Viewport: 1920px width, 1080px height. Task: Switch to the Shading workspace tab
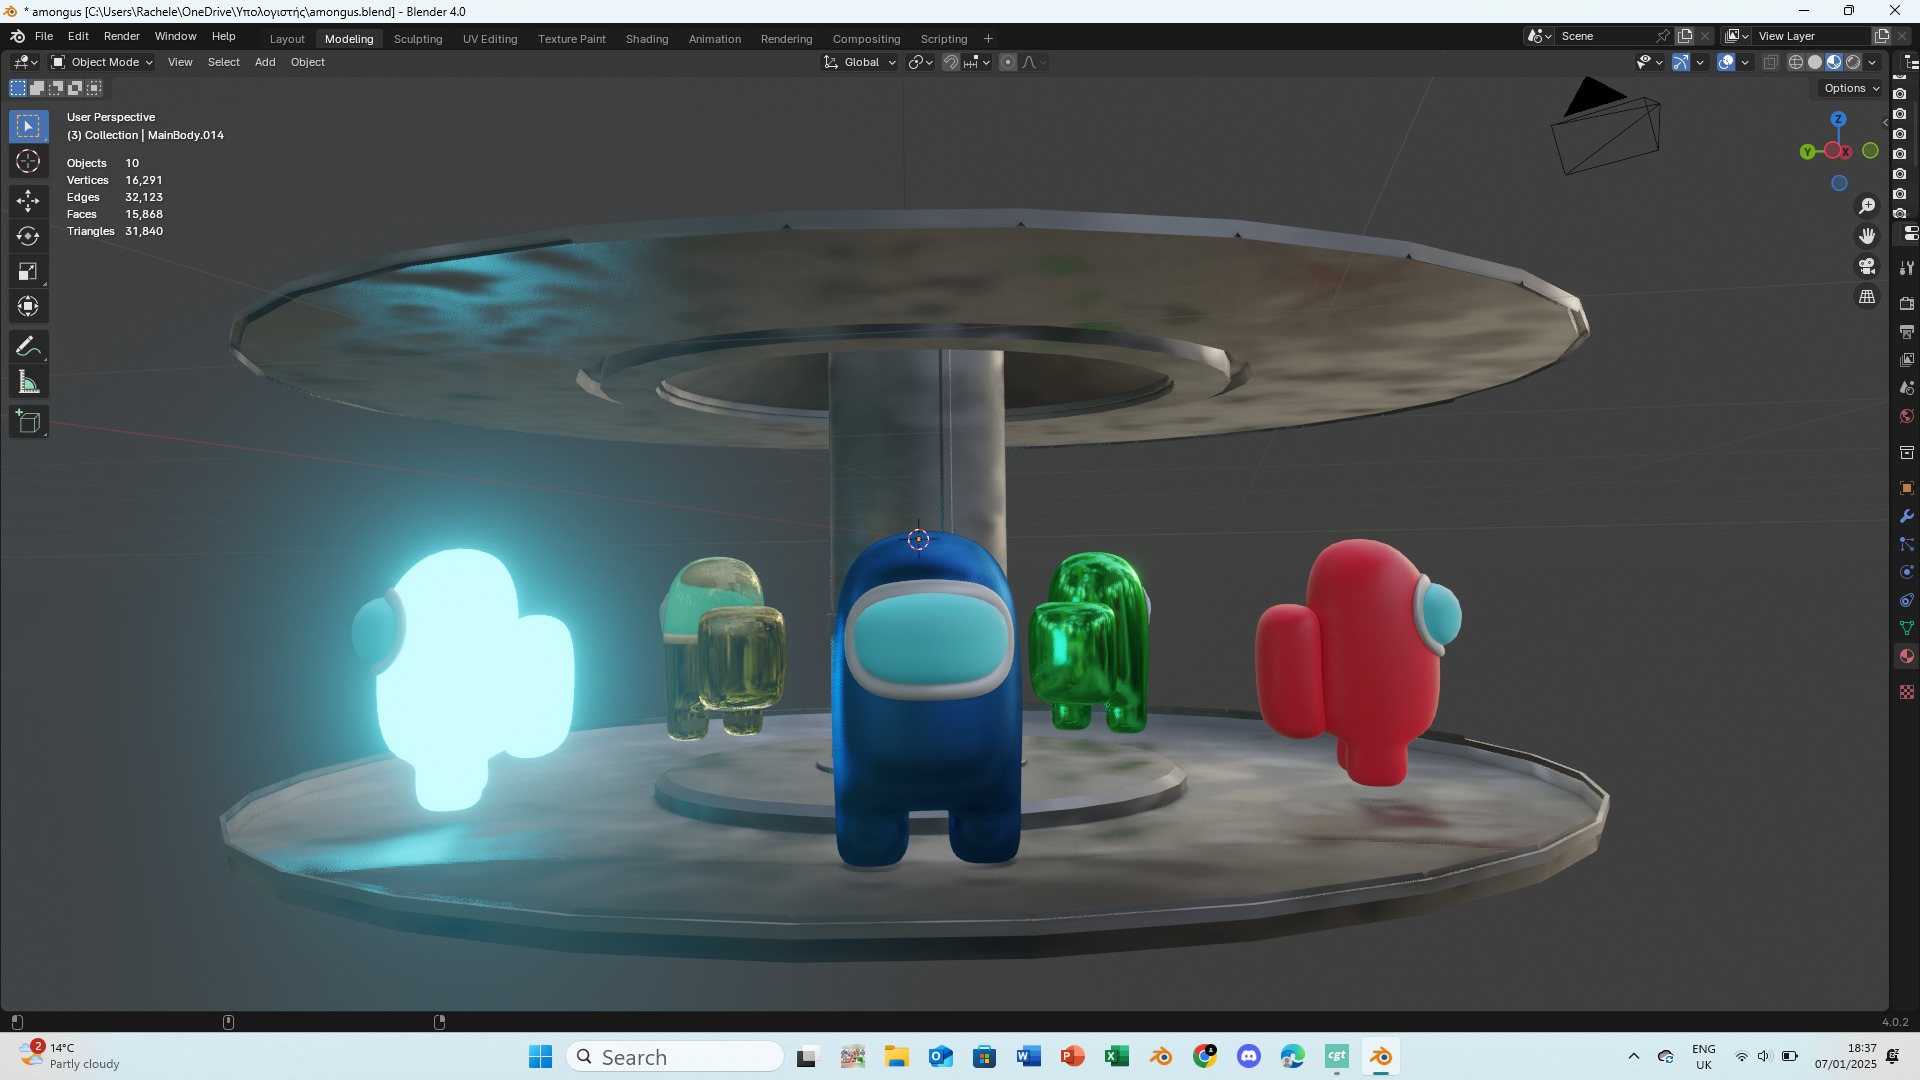tap(647, 39)
